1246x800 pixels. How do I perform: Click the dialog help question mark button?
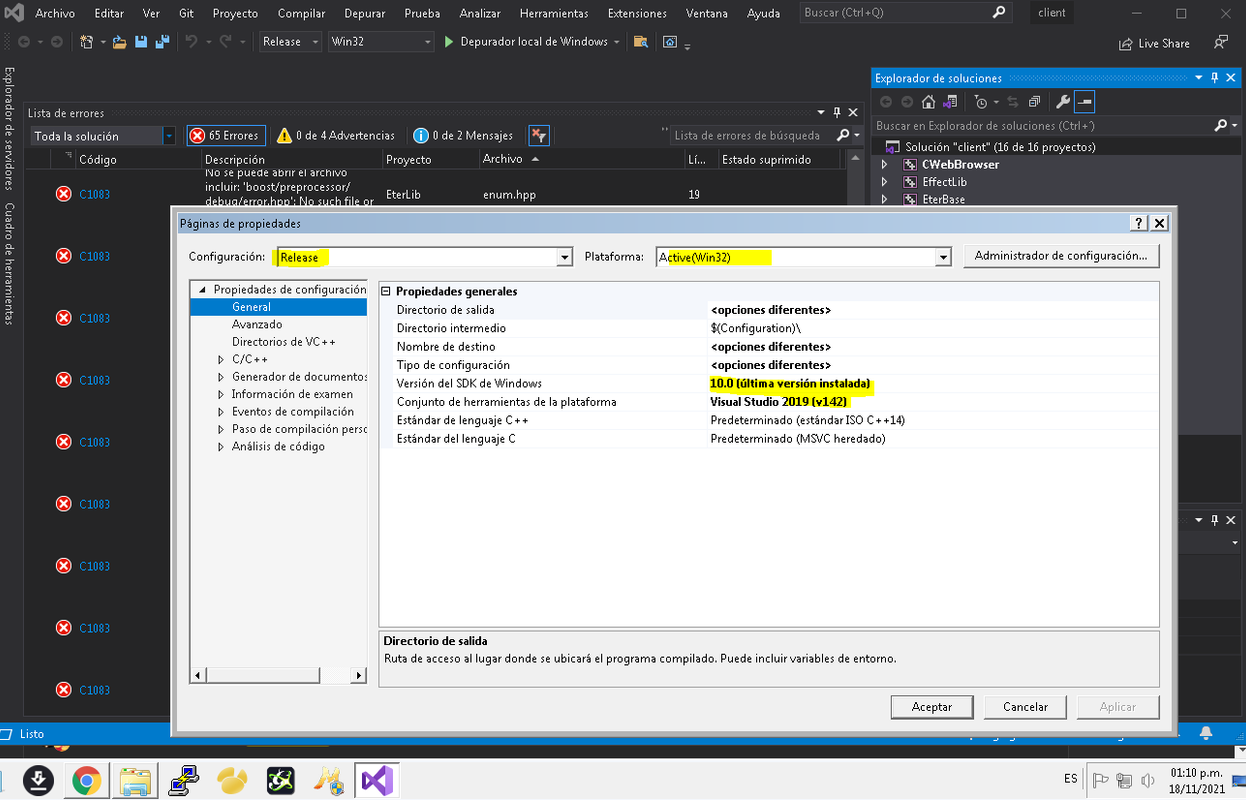click(x=1139, y=223)
